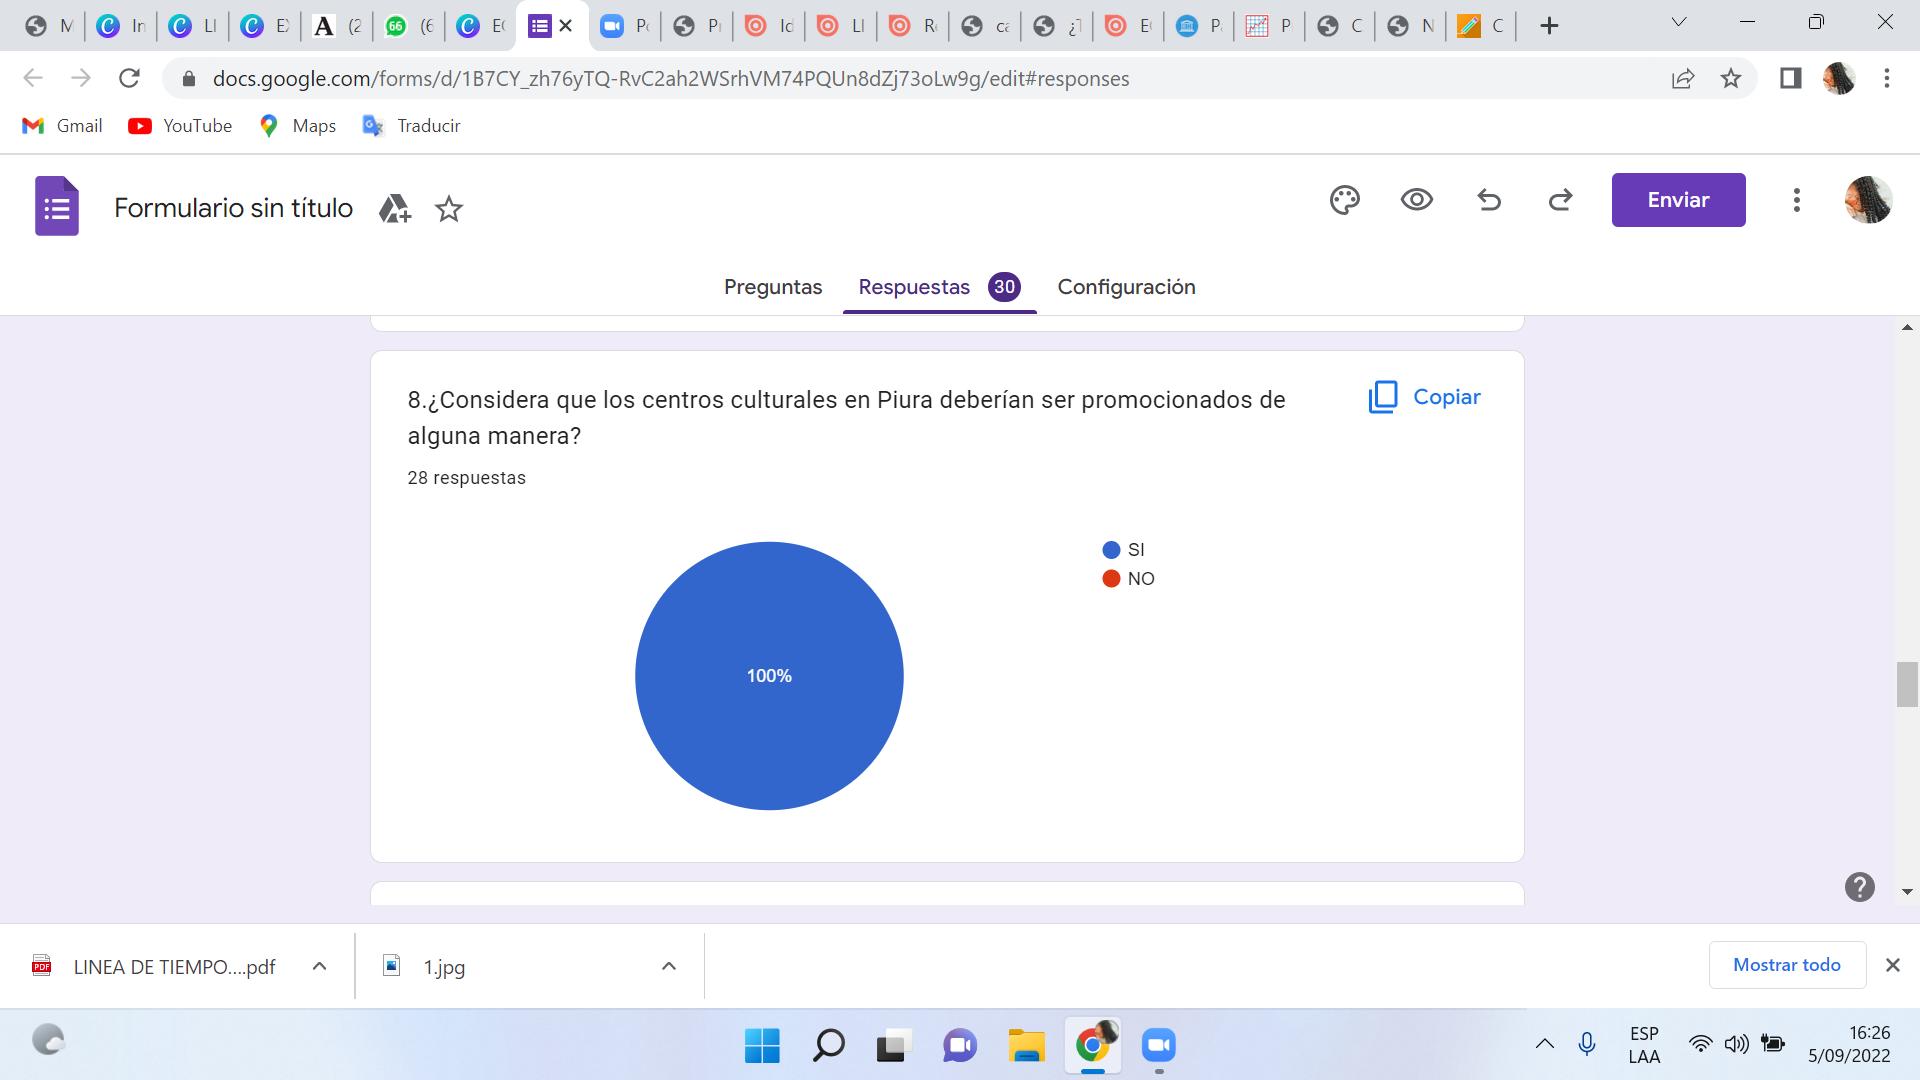
Task: Bookmark this page with the star icon
Action: pos(1731,78)
